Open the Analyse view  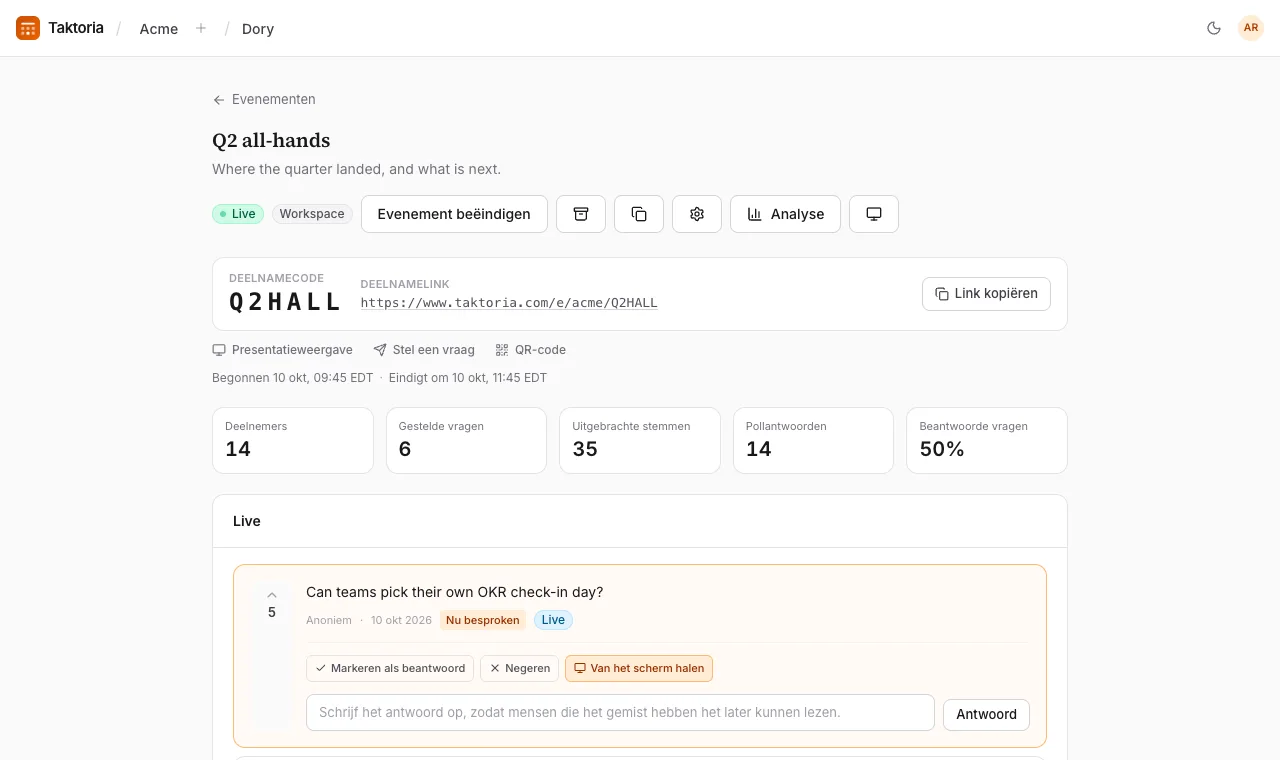tap(785, 214)
